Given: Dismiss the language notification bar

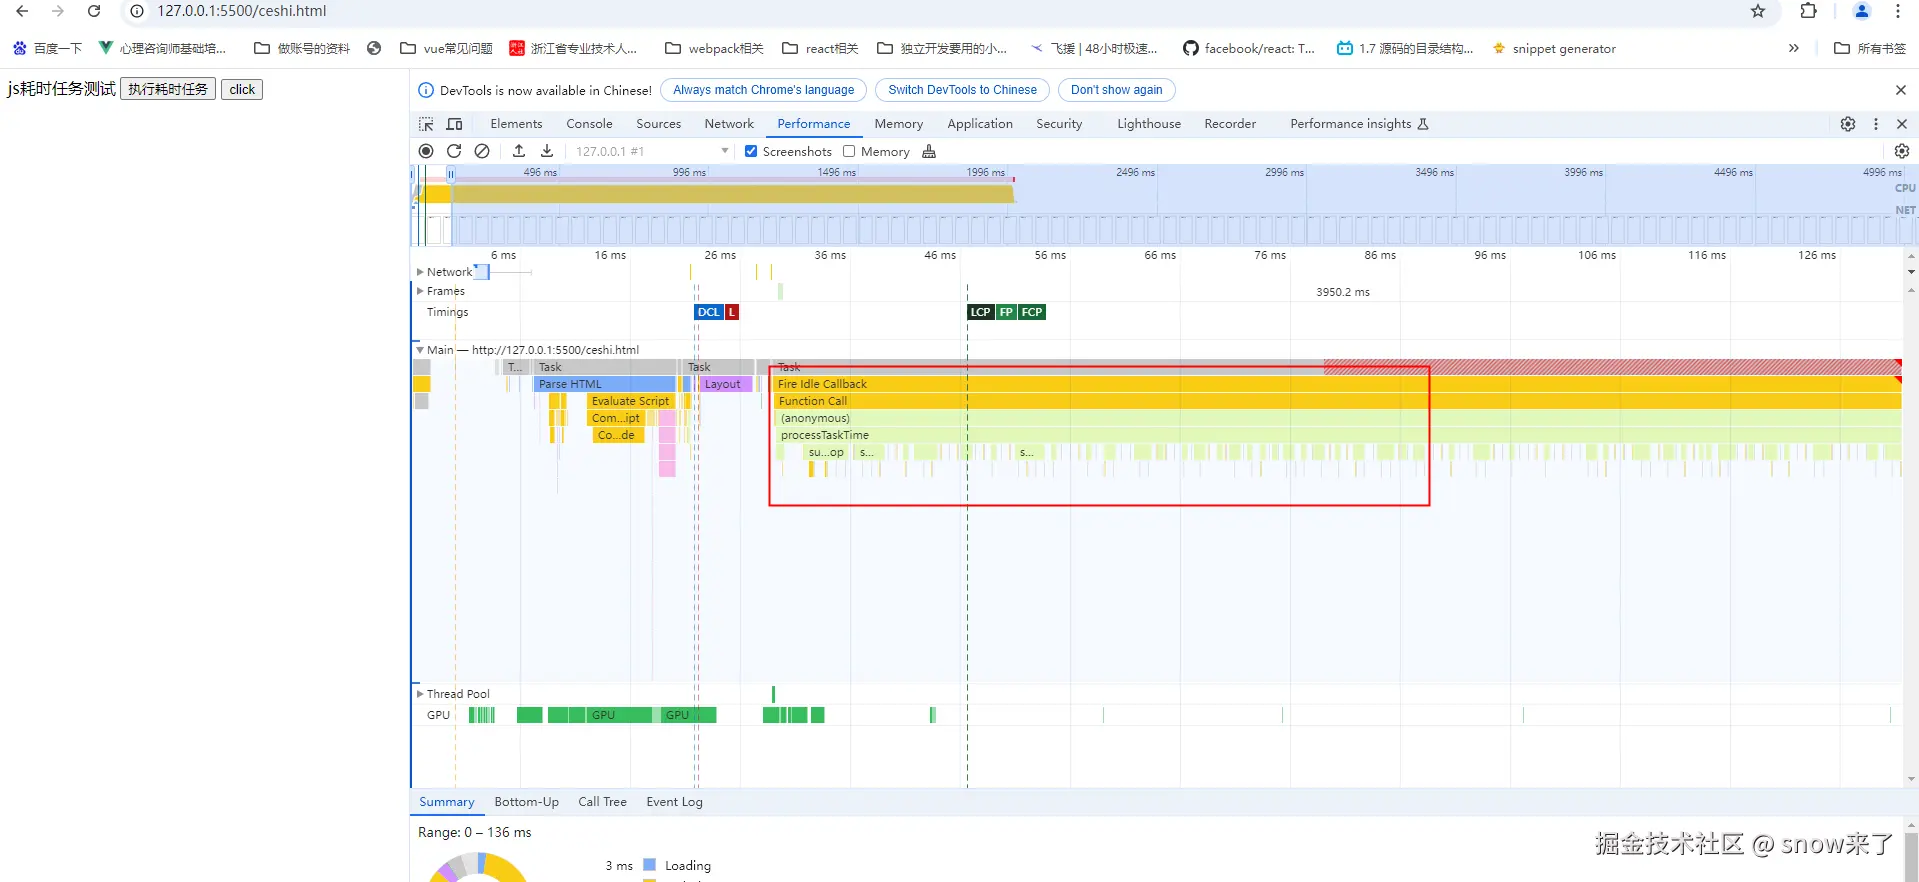Looking at the screenshot, I should [1901, 90].
